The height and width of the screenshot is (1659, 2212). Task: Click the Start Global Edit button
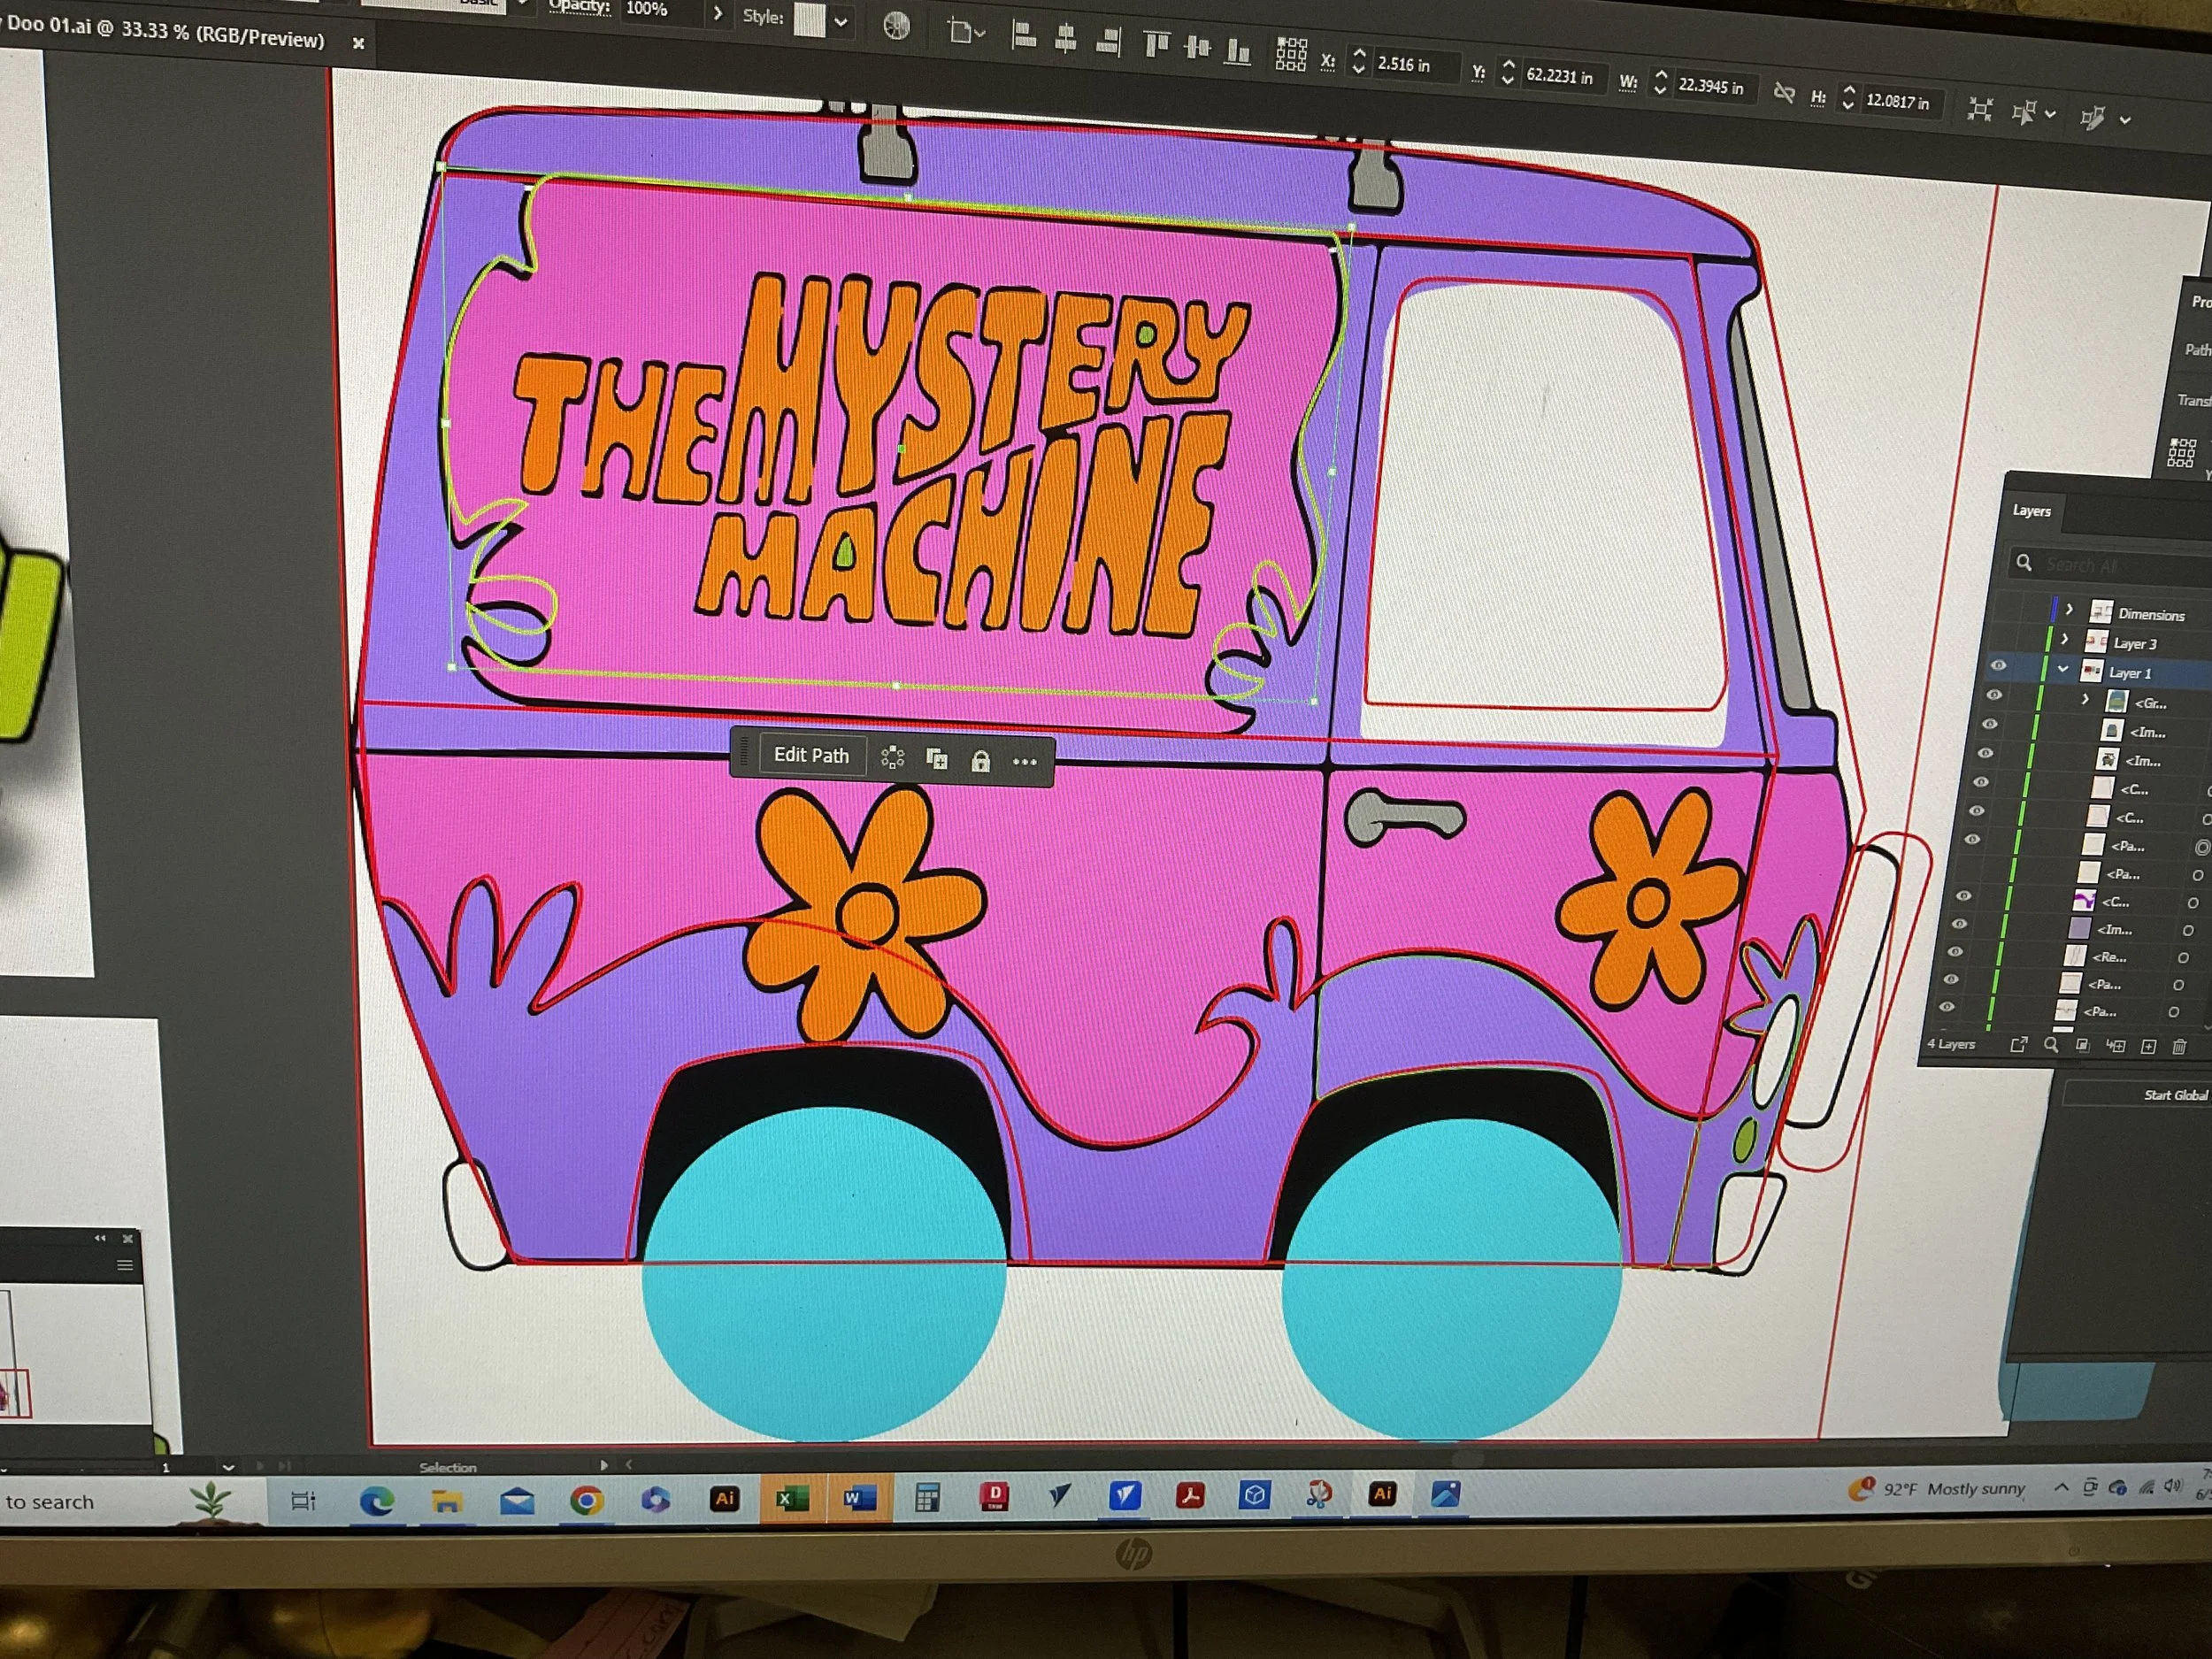pos(2138,1095)
